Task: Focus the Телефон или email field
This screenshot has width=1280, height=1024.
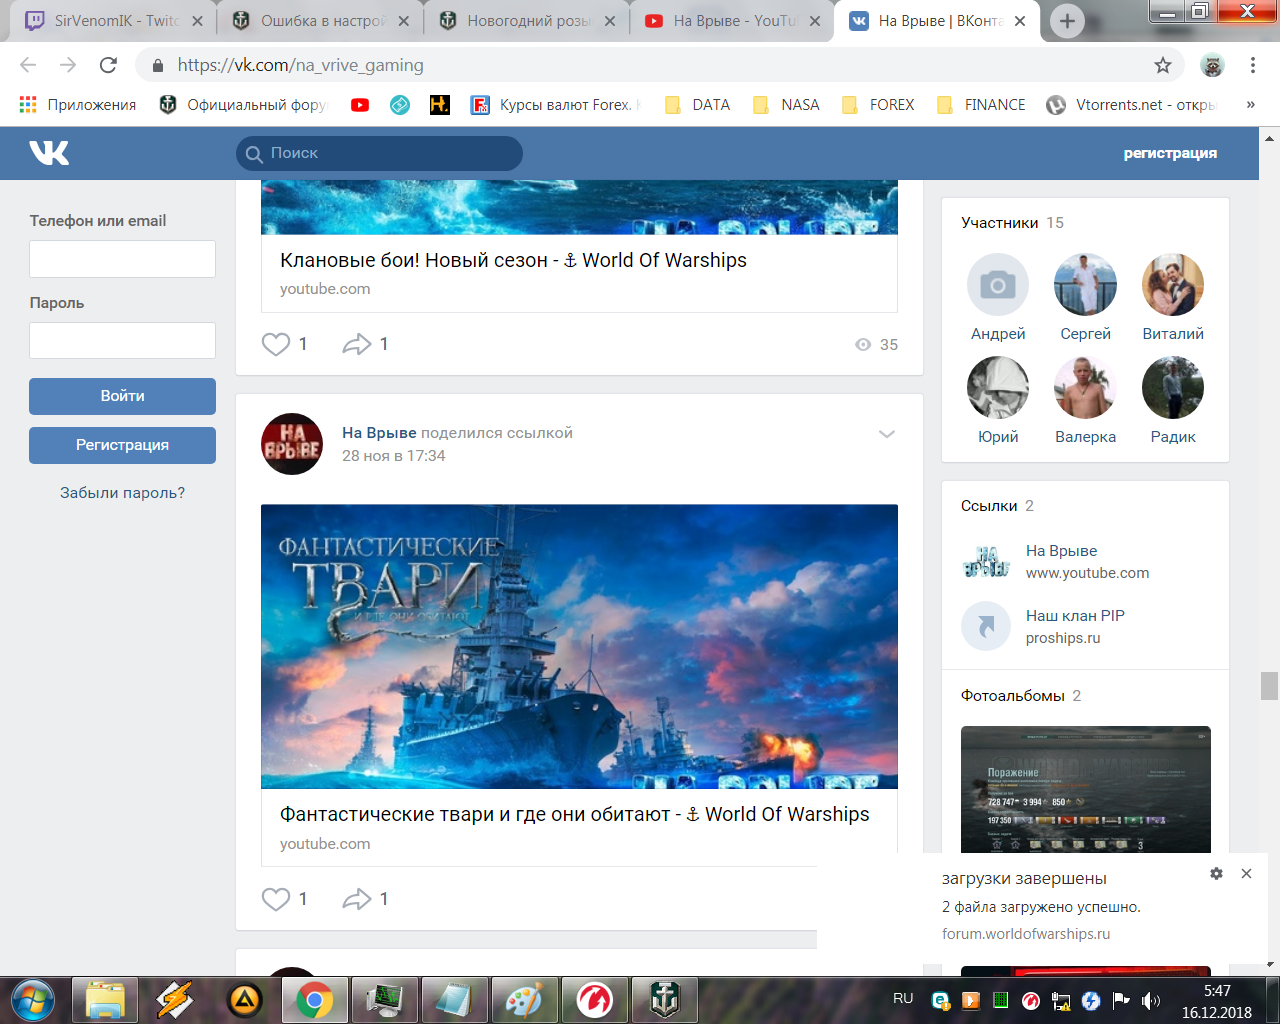Action: pos(122,259)
